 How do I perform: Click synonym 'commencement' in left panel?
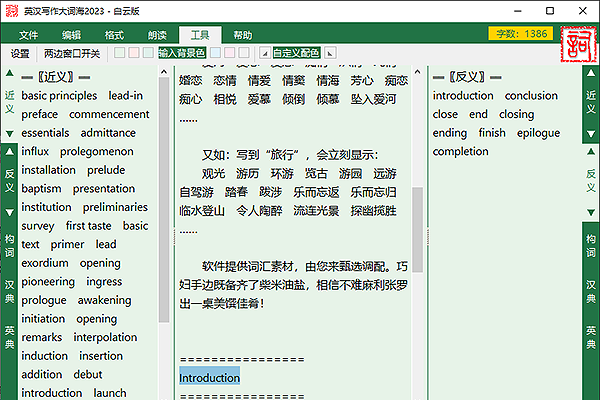109,114
